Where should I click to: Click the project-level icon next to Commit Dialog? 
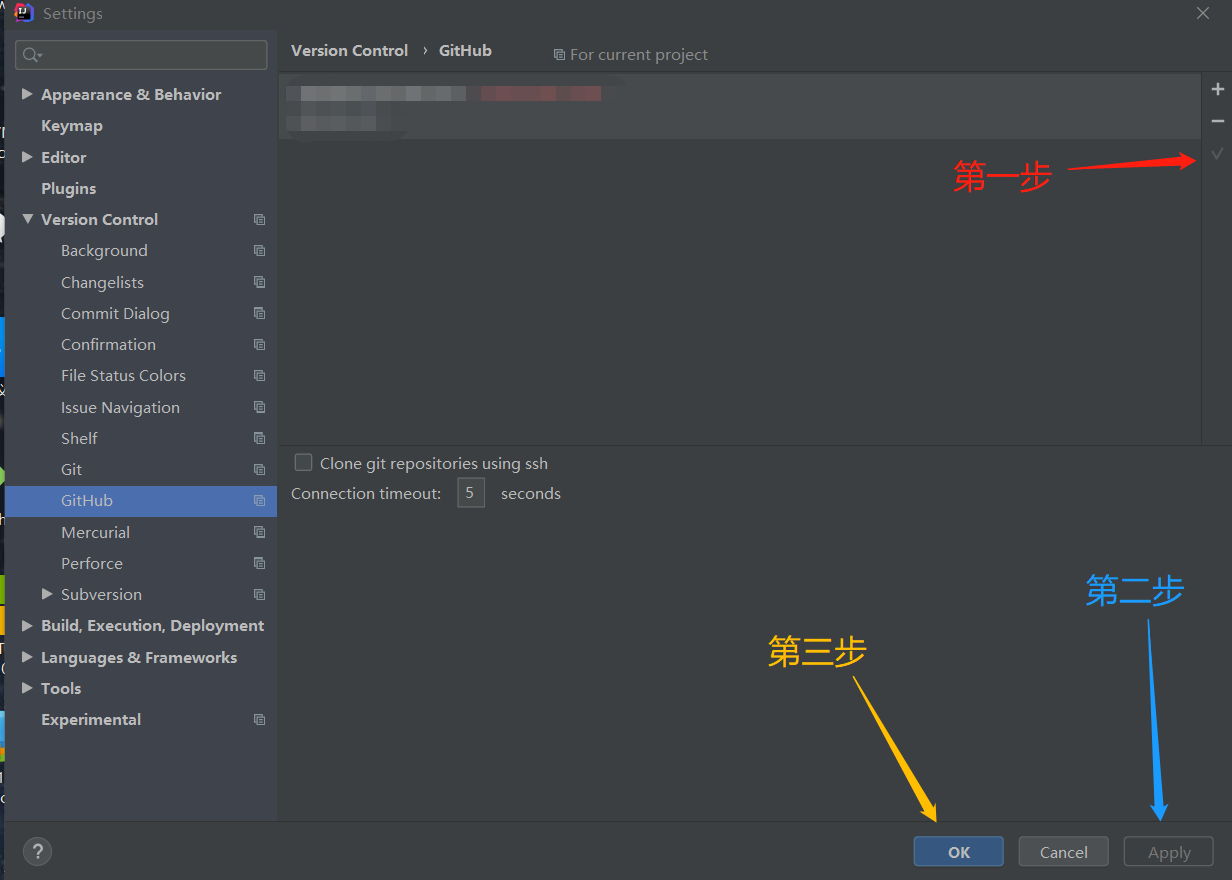260,313
